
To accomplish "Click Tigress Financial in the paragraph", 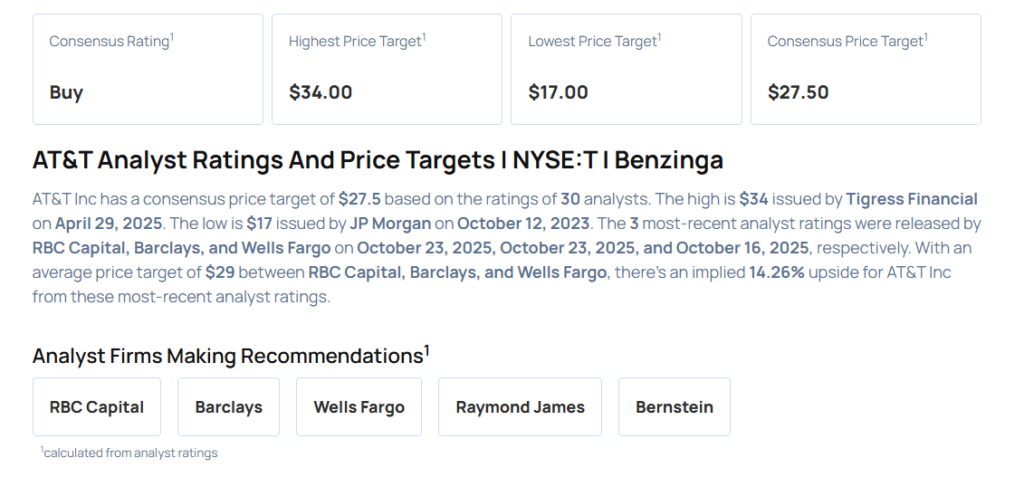I will 911,199.
